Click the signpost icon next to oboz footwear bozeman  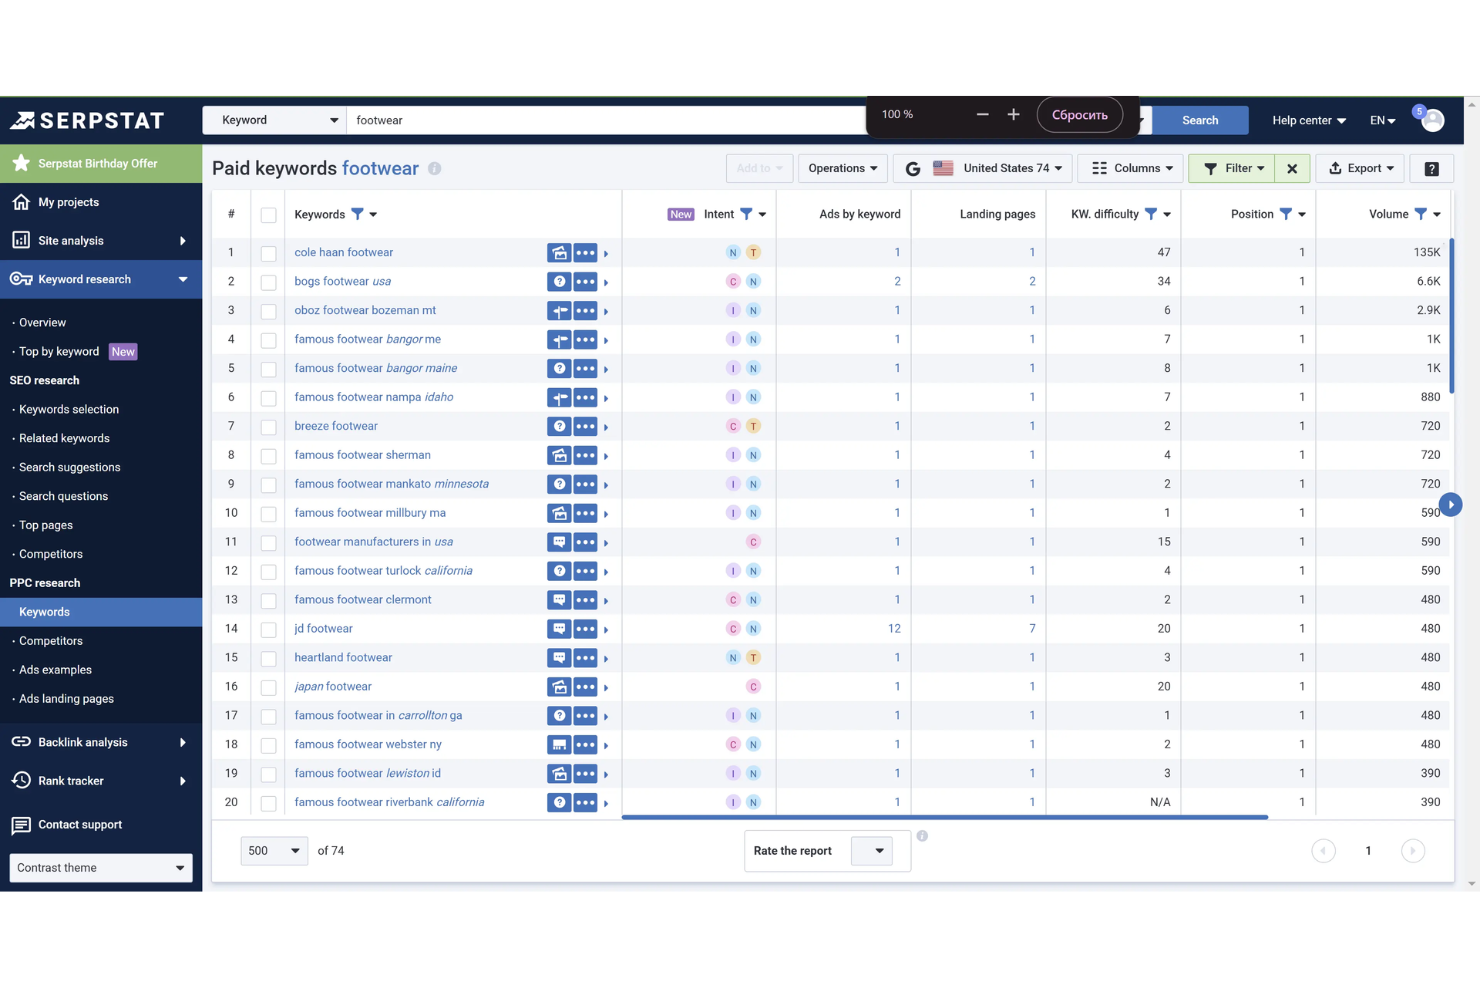coord(558,310)
